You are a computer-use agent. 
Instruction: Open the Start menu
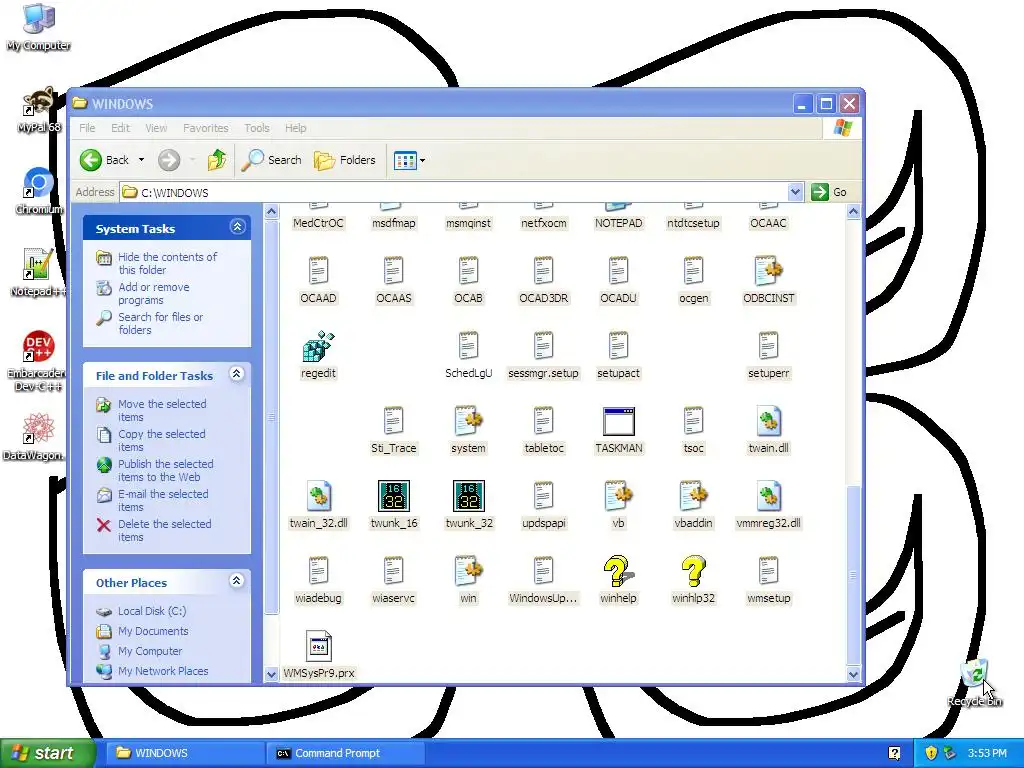click(x=47, y=753)
